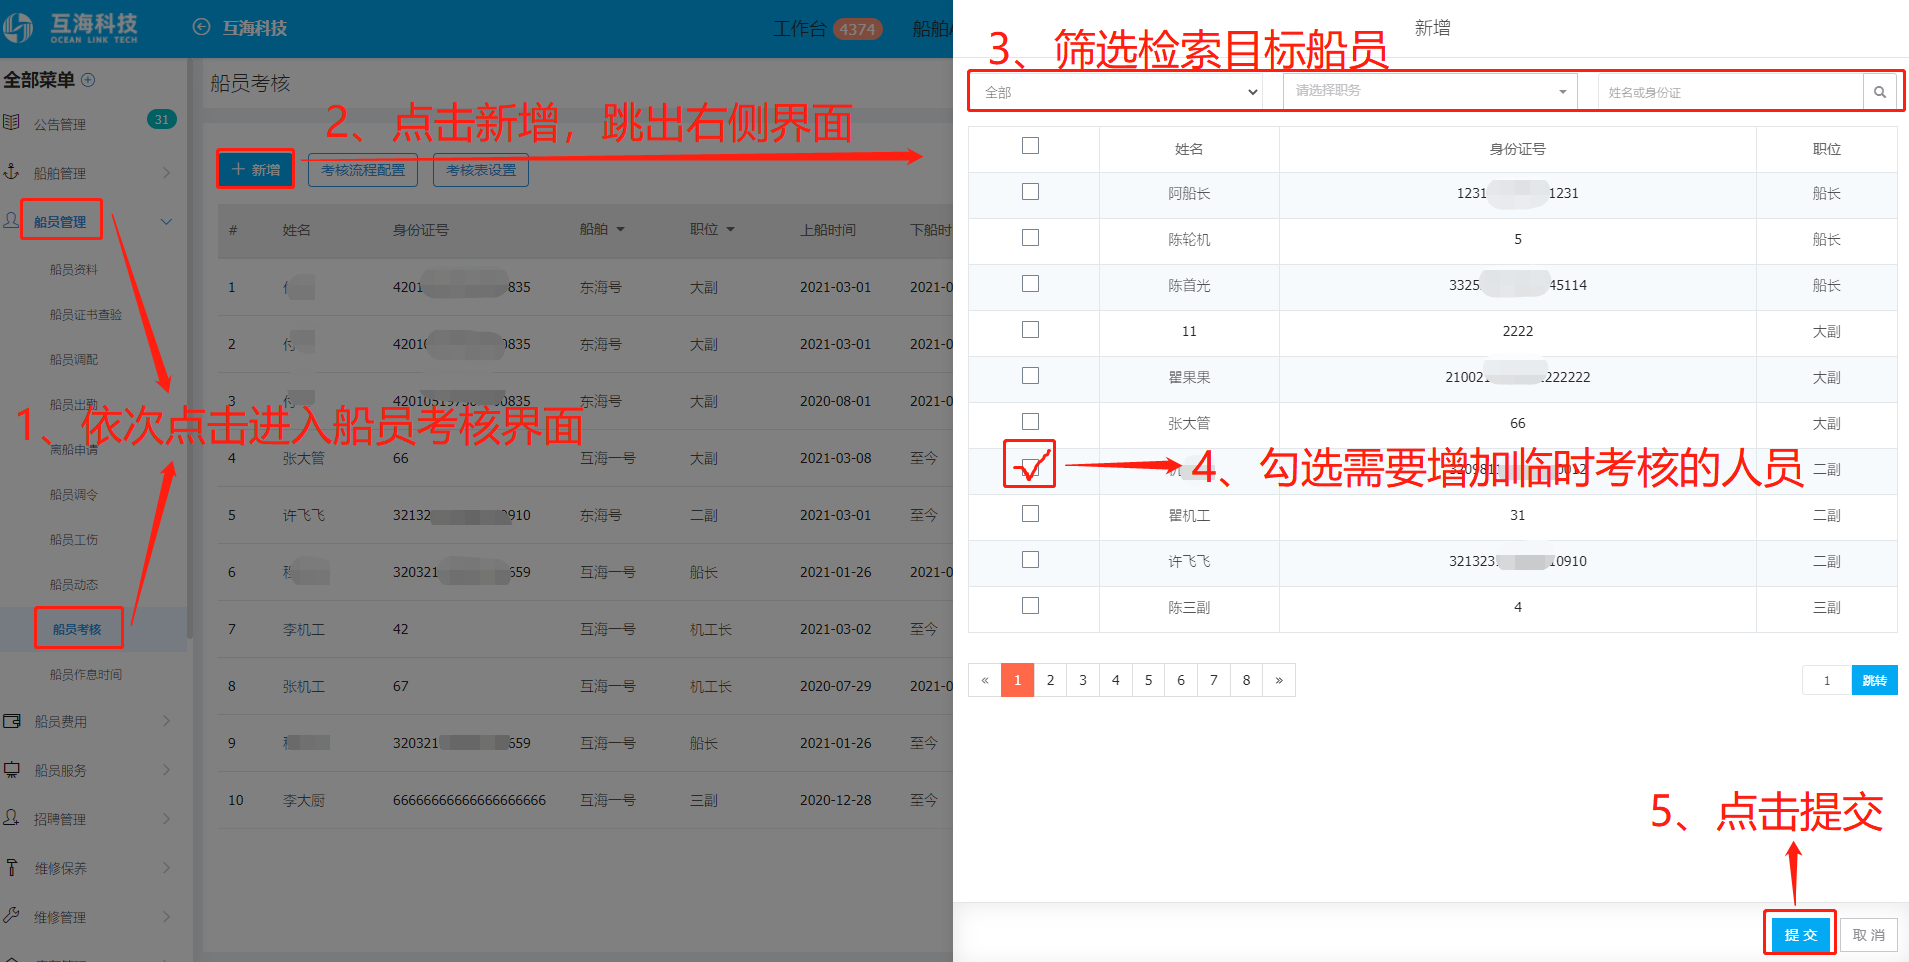Image resolution: width=1909 pixels, height=962 pixels.
Task: Expand the 船员服务 menu chevron
Action: coord(166,770)
